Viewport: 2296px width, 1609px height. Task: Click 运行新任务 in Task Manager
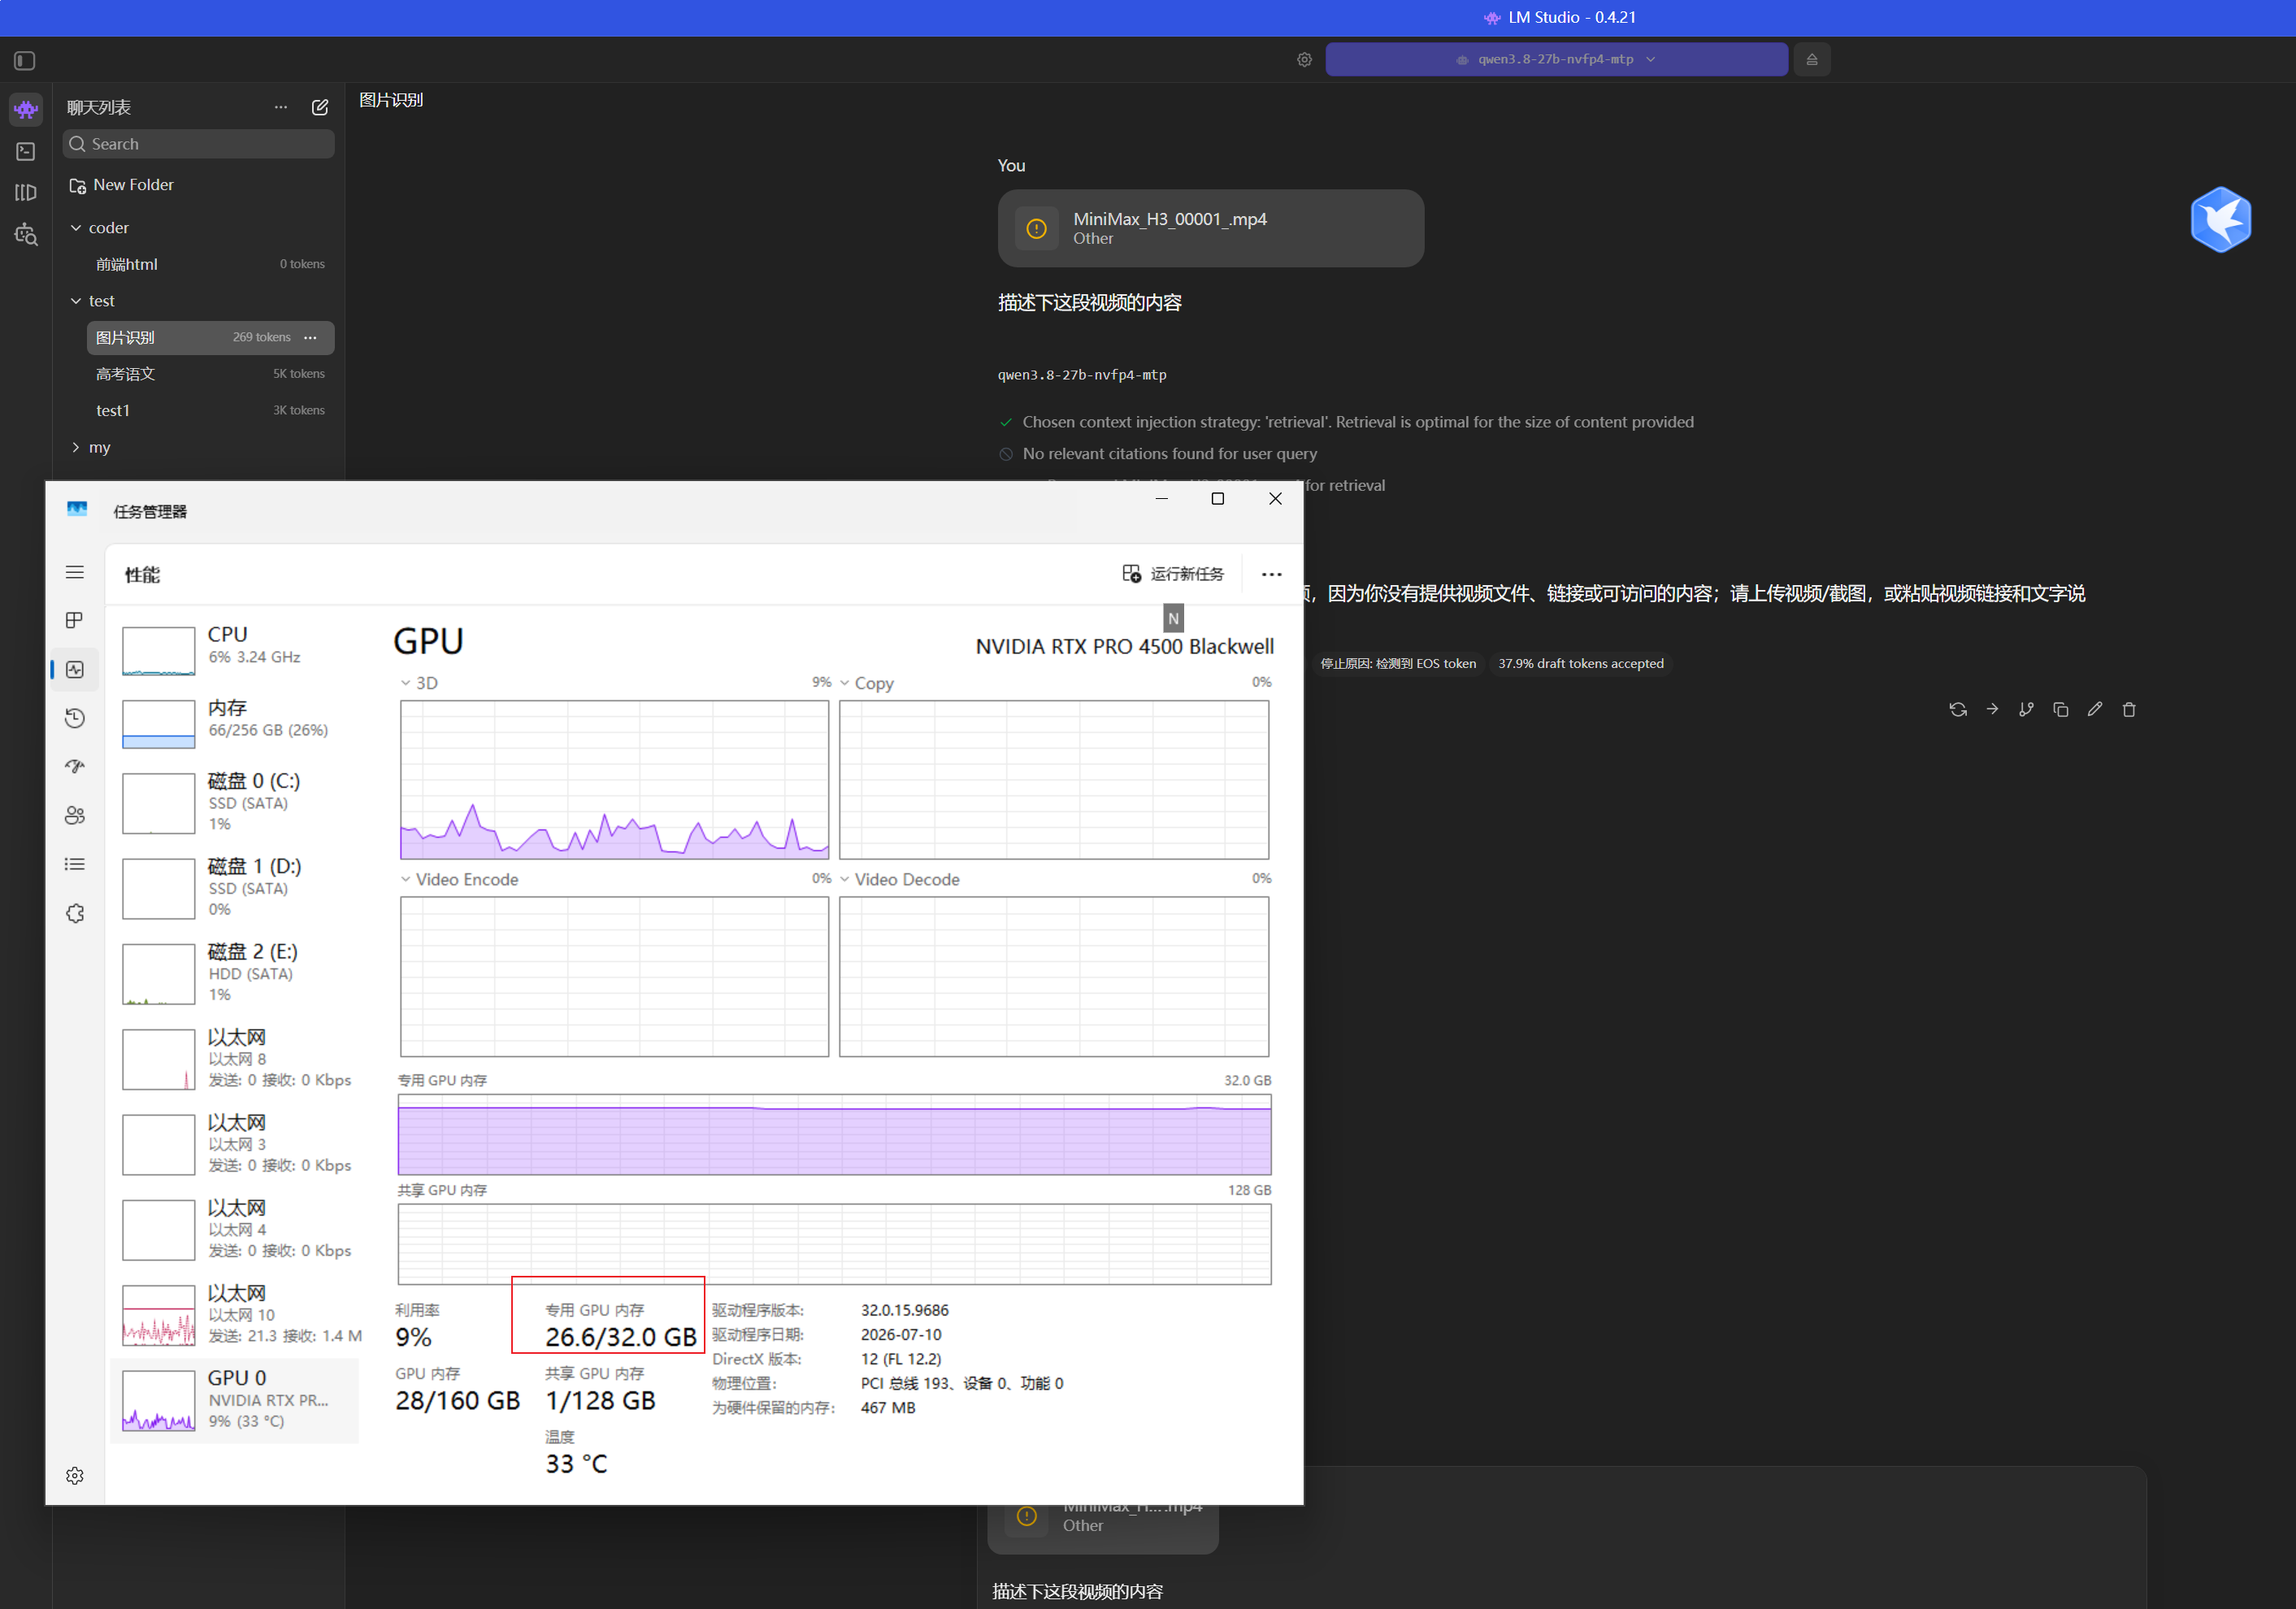[x=1173, y=574]
